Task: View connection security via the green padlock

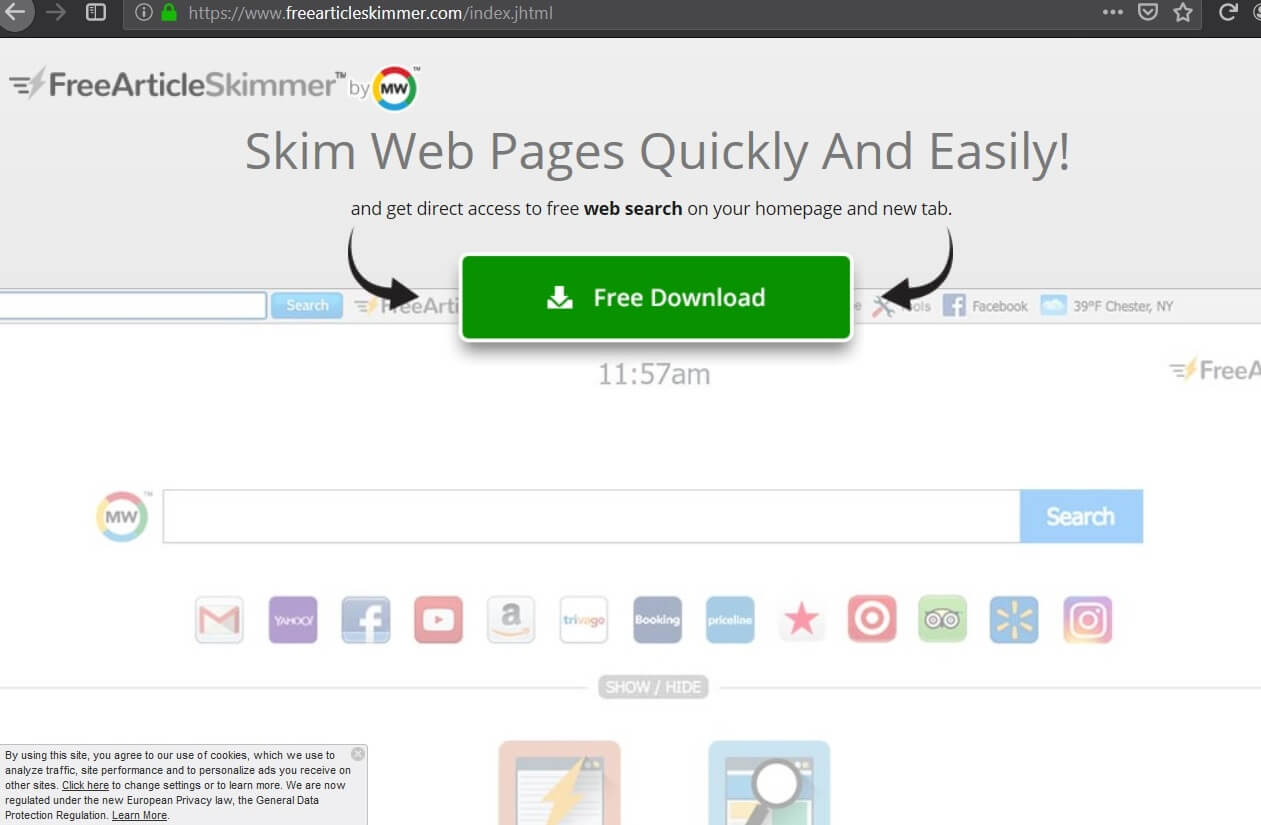Action: tap(168, 13)
